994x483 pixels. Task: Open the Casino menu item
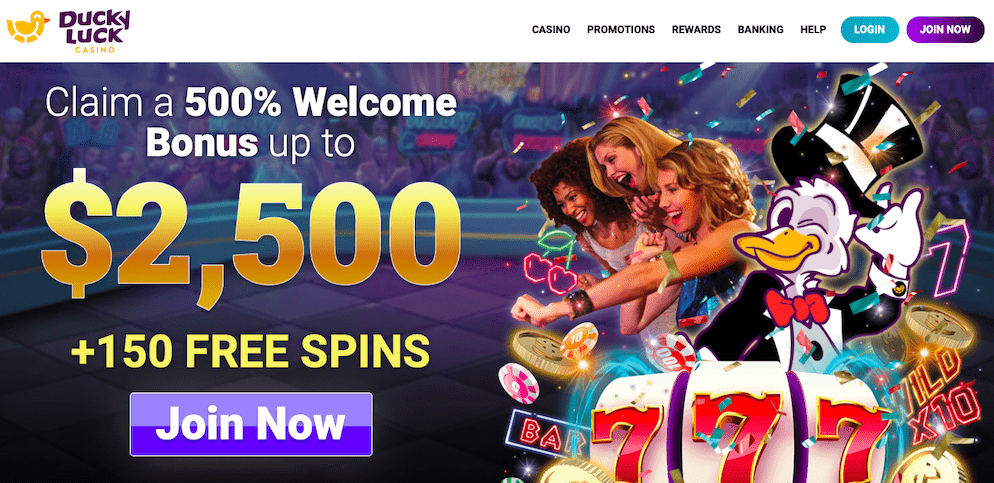click(x=551, y=29)
